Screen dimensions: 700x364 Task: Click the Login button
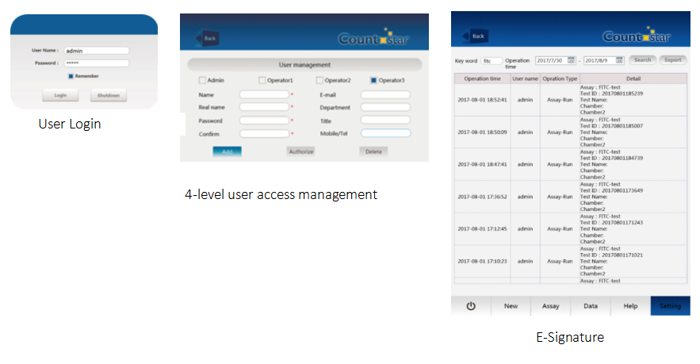60,95
